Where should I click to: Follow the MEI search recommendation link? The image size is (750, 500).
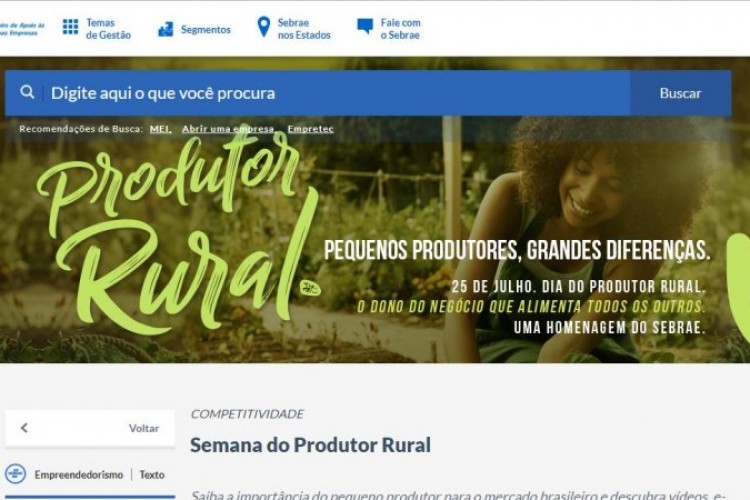(x=160, y=129)
